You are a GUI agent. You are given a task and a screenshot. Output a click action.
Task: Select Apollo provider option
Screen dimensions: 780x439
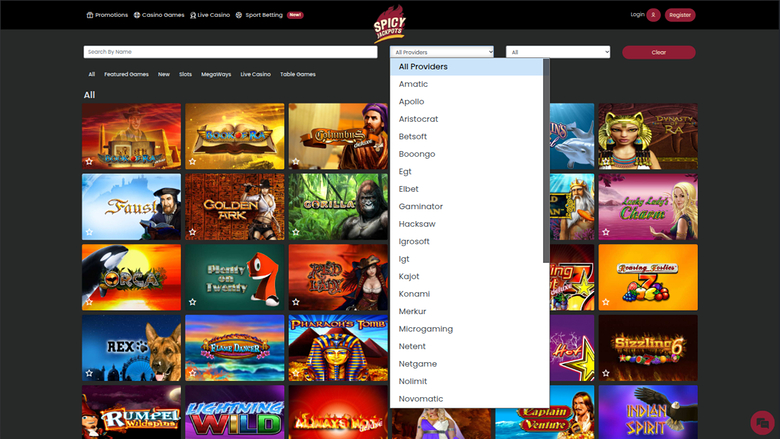(x=467, y=101)
